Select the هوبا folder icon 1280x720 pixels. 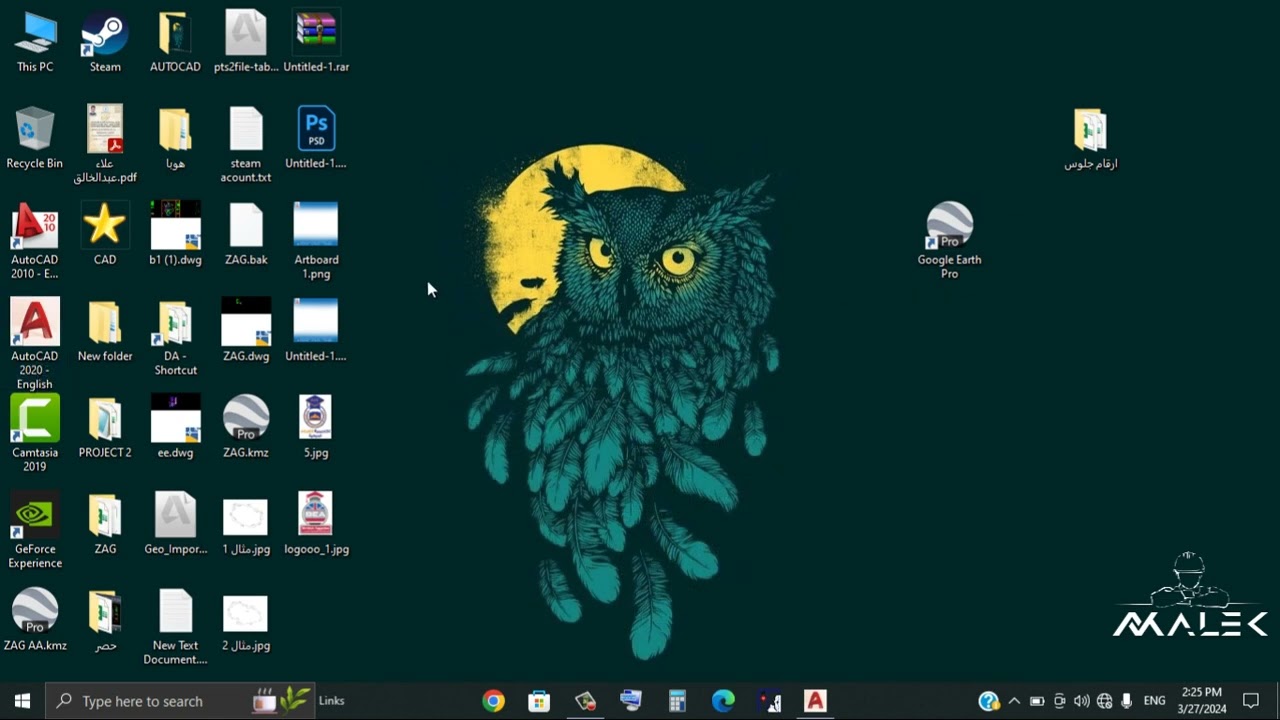coord(175,138)
